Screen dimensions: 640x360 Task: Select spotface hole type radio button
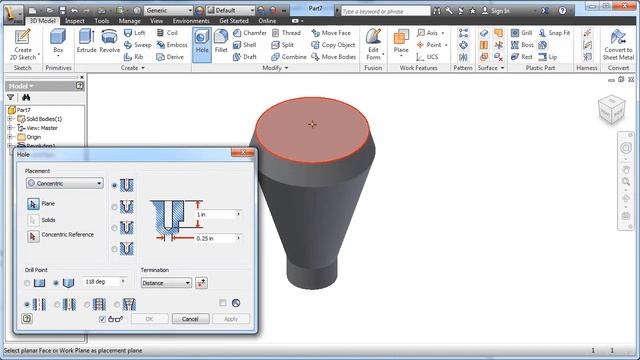(114, 228)
